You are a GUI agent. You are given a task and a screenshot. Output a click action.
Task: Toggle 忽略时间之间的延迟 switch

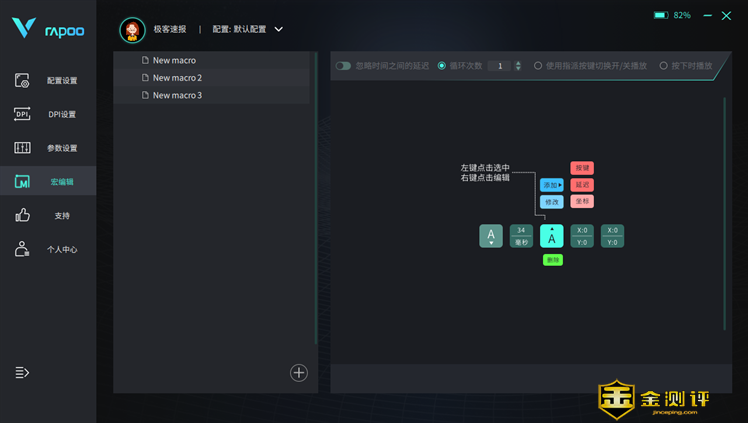(x=343, y=66)
